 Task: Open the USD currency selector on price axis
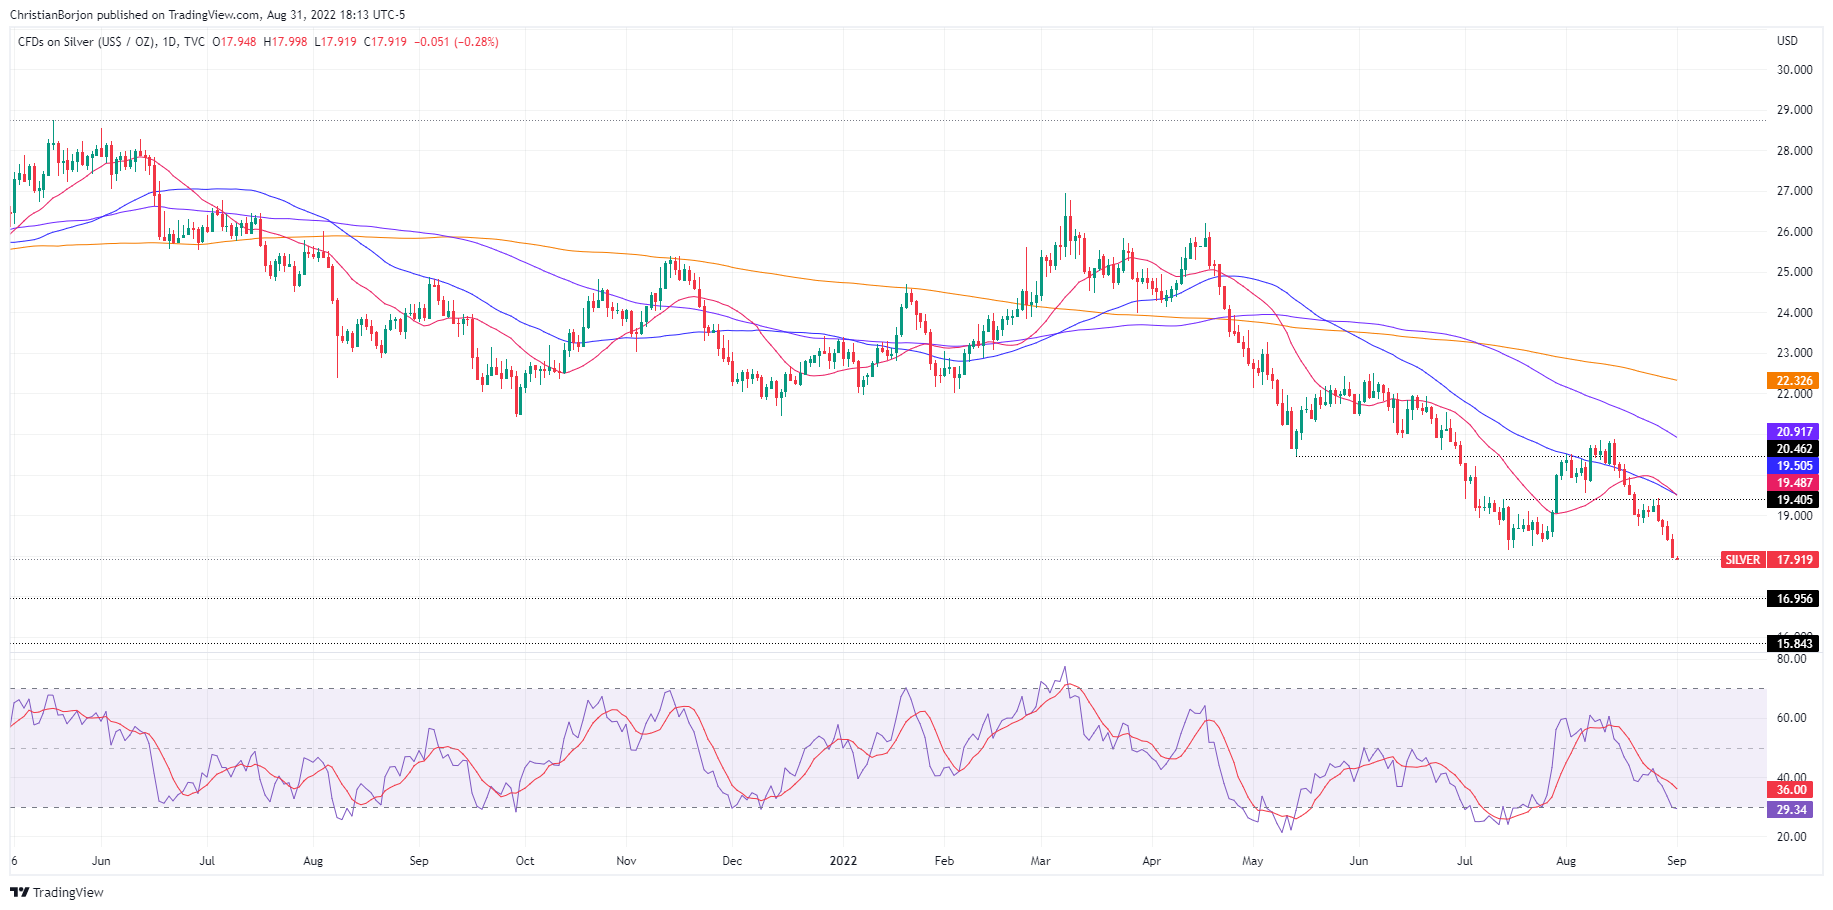click(1786, 41)
